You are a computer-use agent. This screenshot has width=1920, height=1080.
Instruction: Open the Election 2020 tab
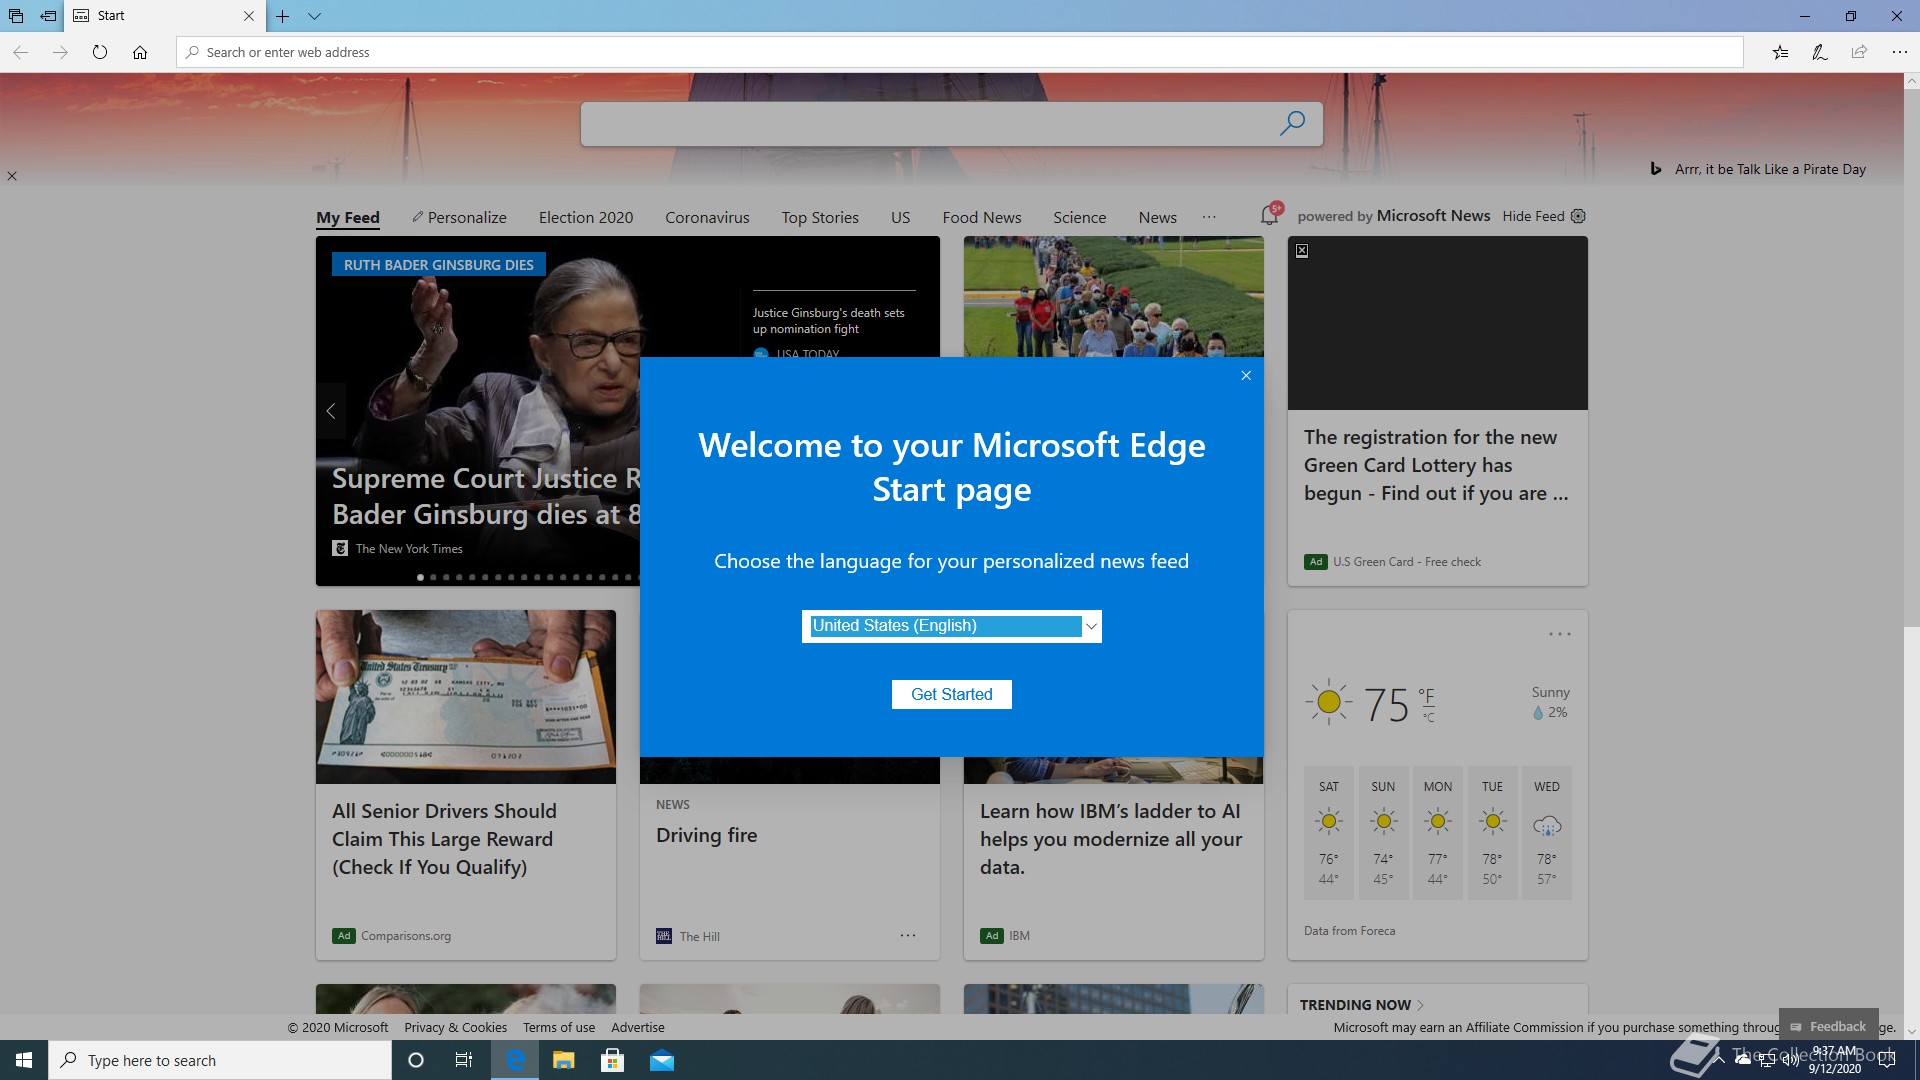click(586, 217)
